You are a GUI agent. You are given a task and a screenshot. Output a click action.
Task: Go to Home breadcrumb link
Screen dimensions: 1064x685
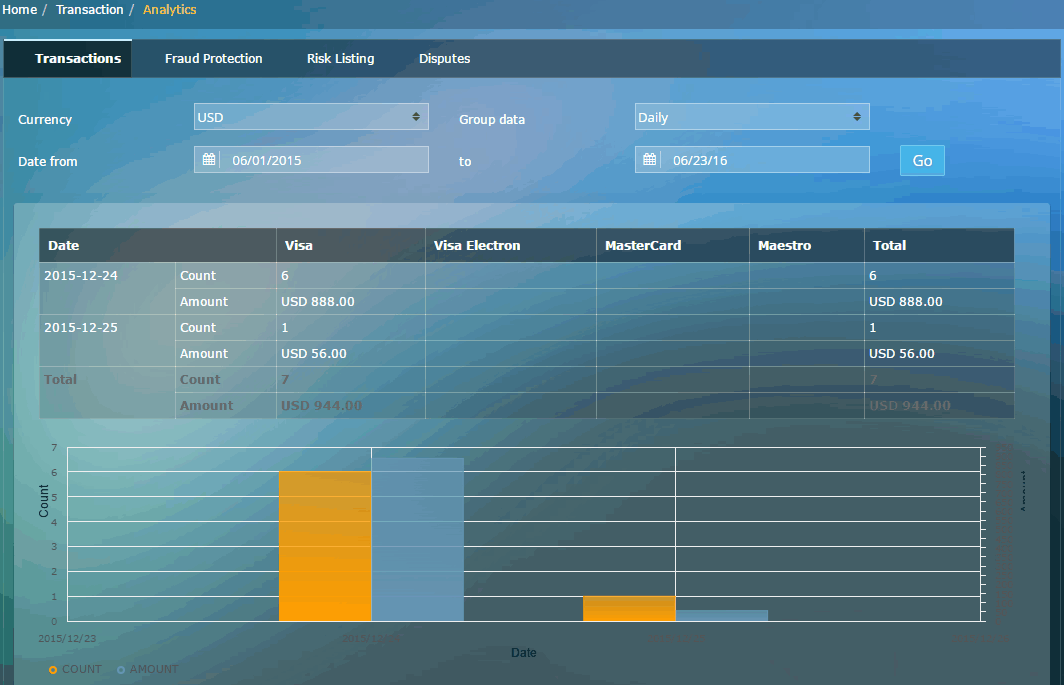pos(19,10)
